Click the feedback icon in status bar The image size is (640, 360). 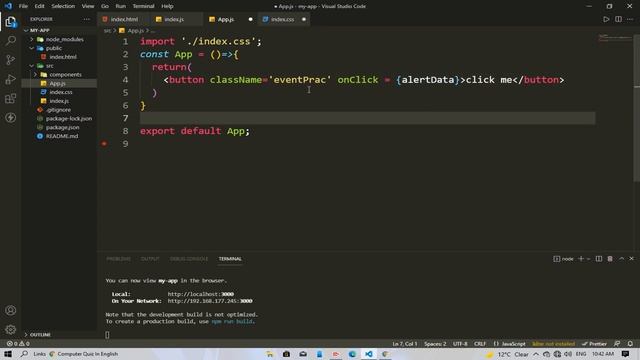point(617,344)
